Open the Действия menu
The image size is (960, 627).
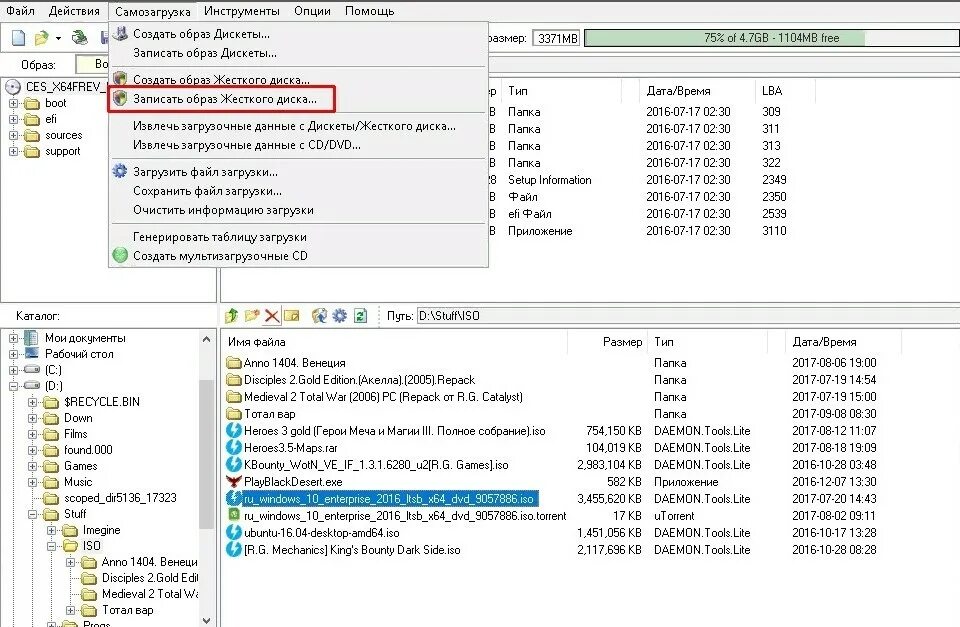point(74,11)
